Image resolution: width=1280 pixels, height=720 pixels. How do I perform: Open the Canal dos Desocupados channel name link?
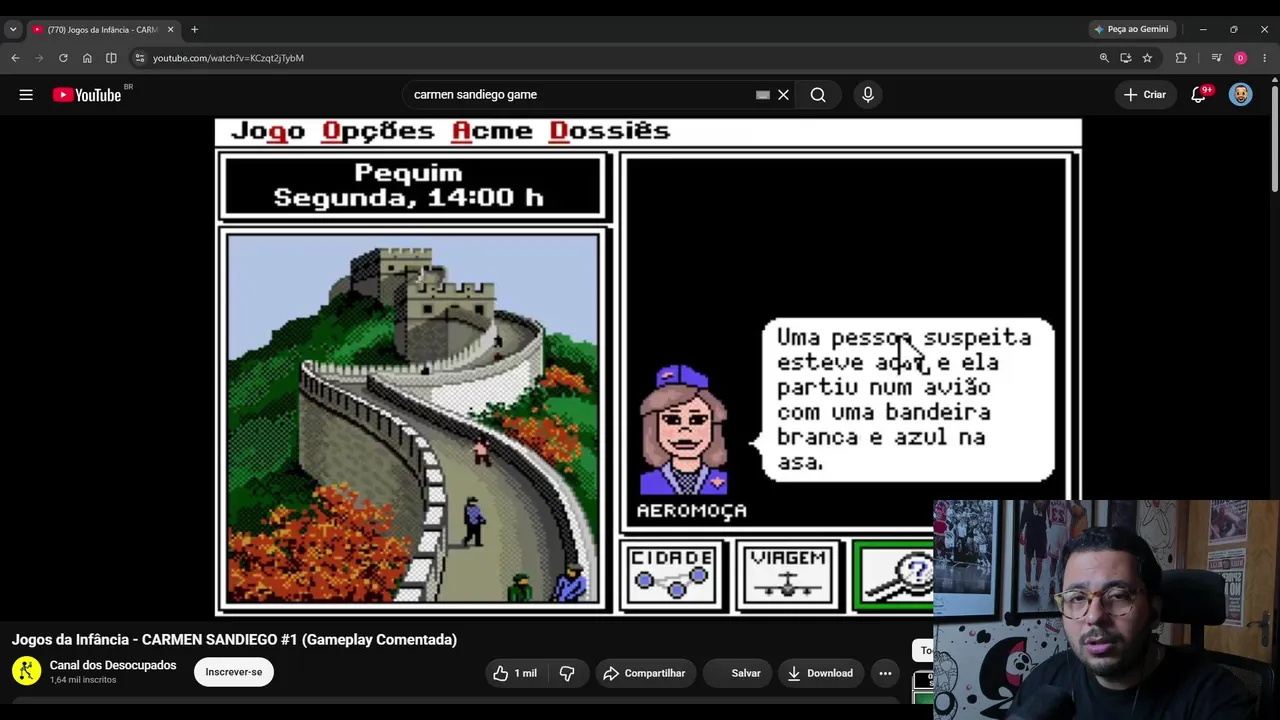tap(113, 665)
